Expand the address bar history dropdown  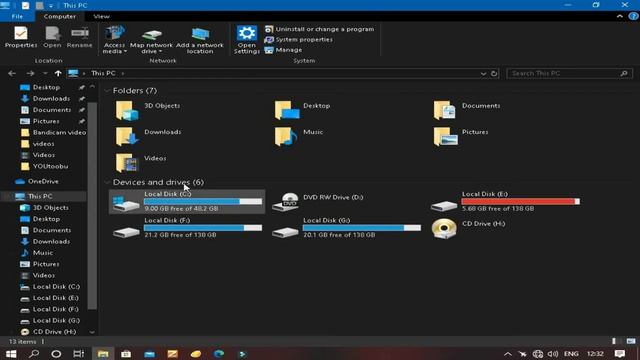click(x=483, y=73)
